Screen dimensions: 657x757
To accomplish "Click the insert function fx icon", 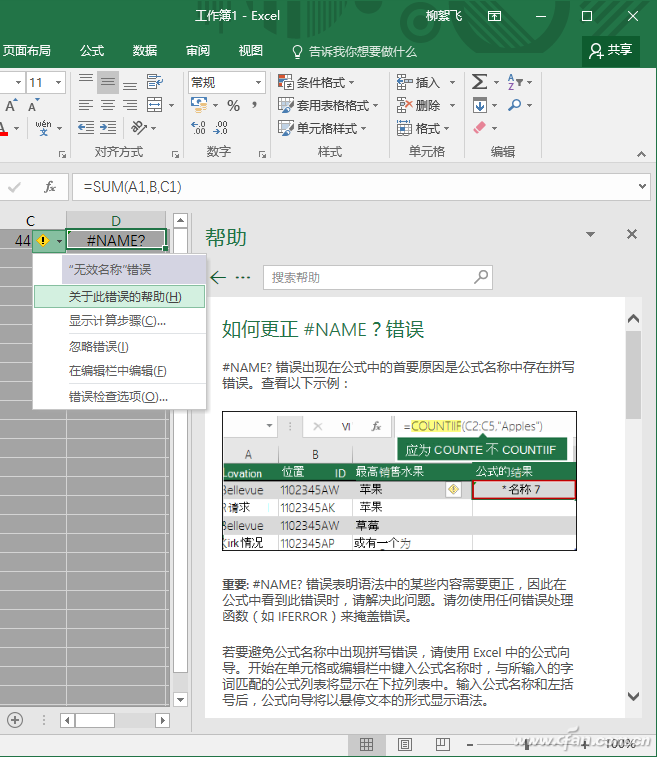I will point(50,187).
